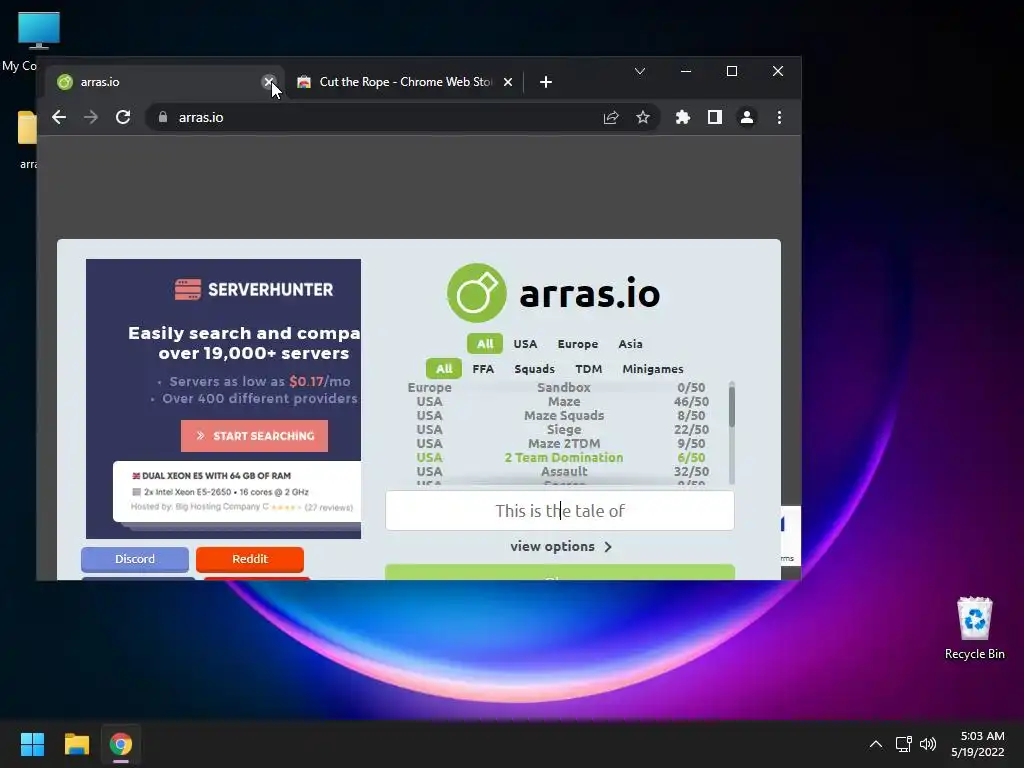1024x768 pixels.
Task: Select the All region filter
Action: pos(485,344)
